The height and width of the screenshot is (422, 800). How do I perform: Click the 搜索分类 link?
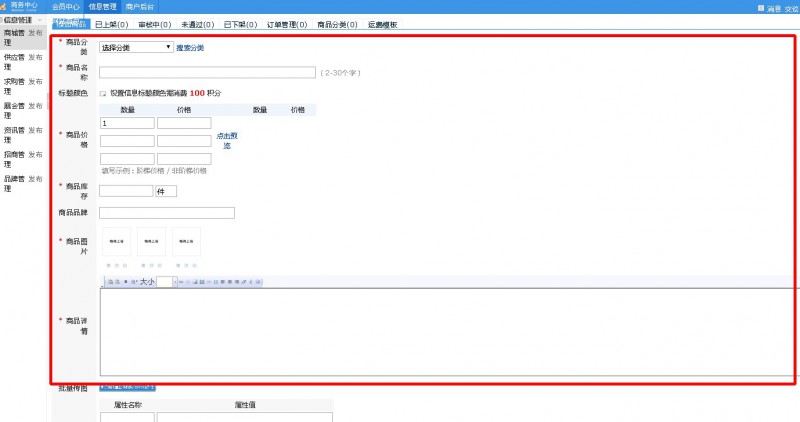190,47
